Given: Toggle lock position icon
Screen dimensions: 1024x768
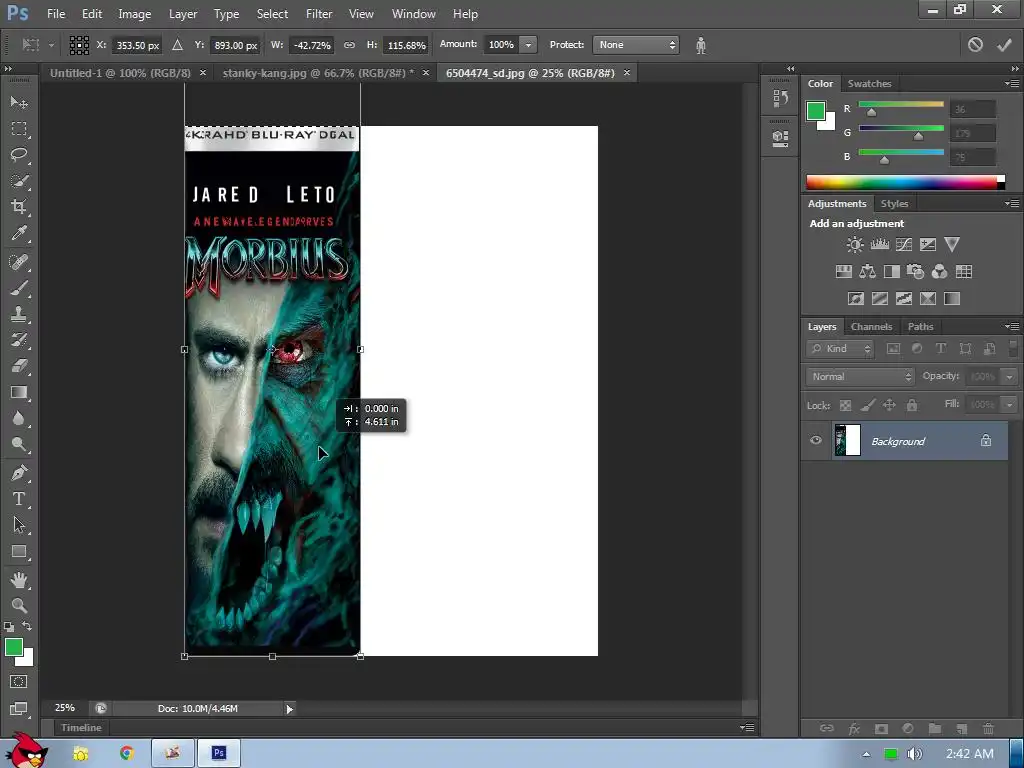Looking at the screenshot, I should [889, 406].
